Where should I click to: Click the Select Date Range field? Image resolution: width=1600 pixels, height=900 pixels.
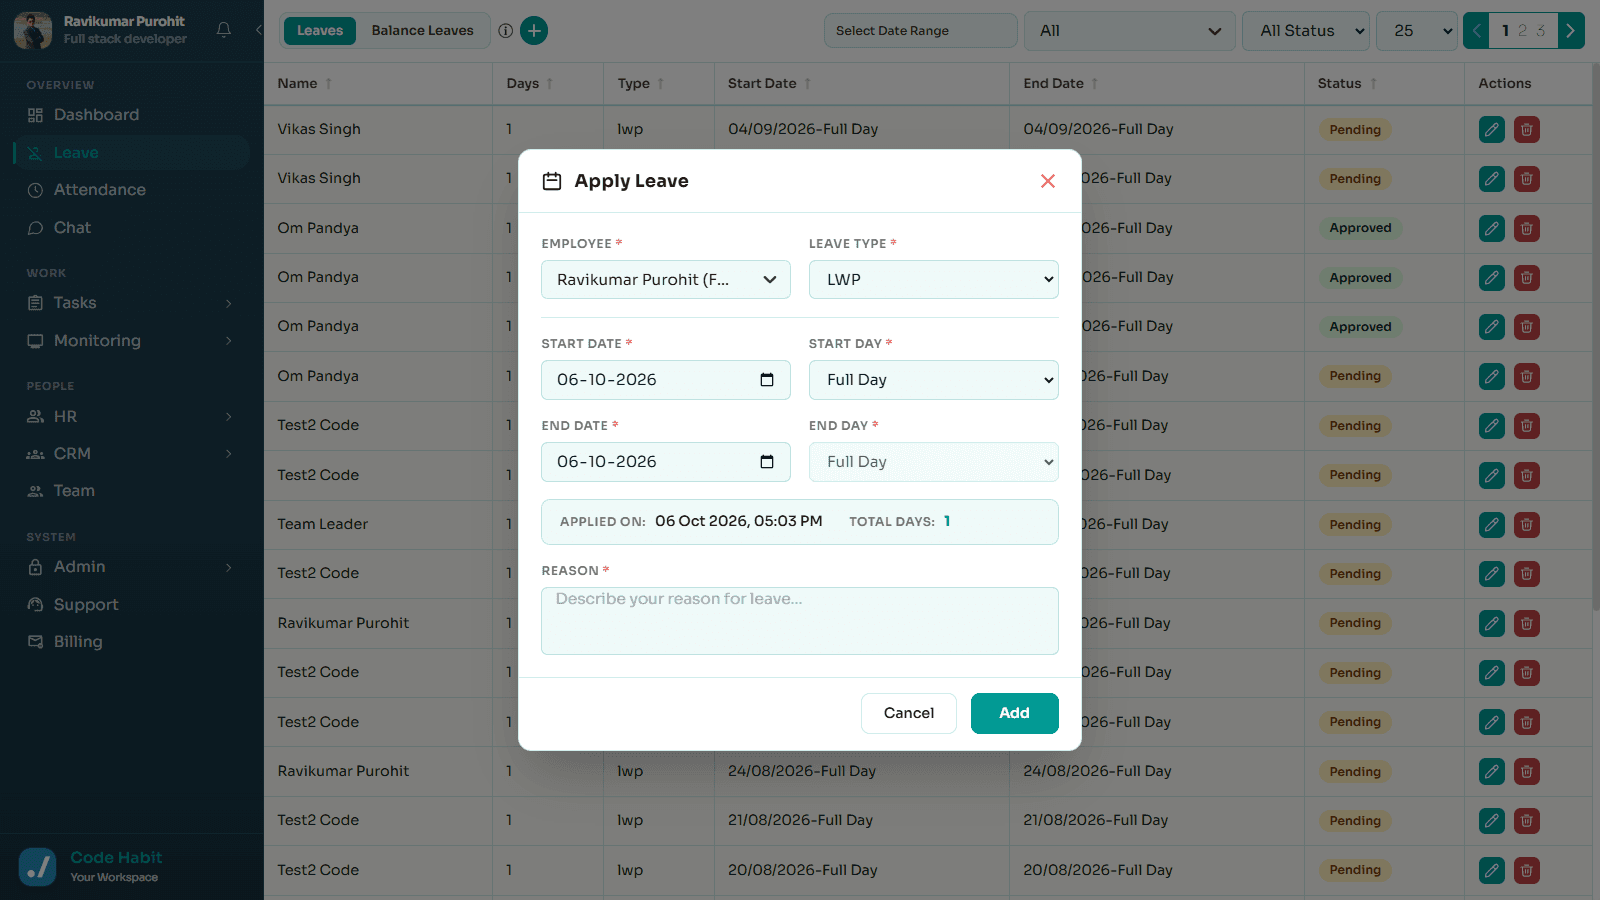tap(921, 31)
